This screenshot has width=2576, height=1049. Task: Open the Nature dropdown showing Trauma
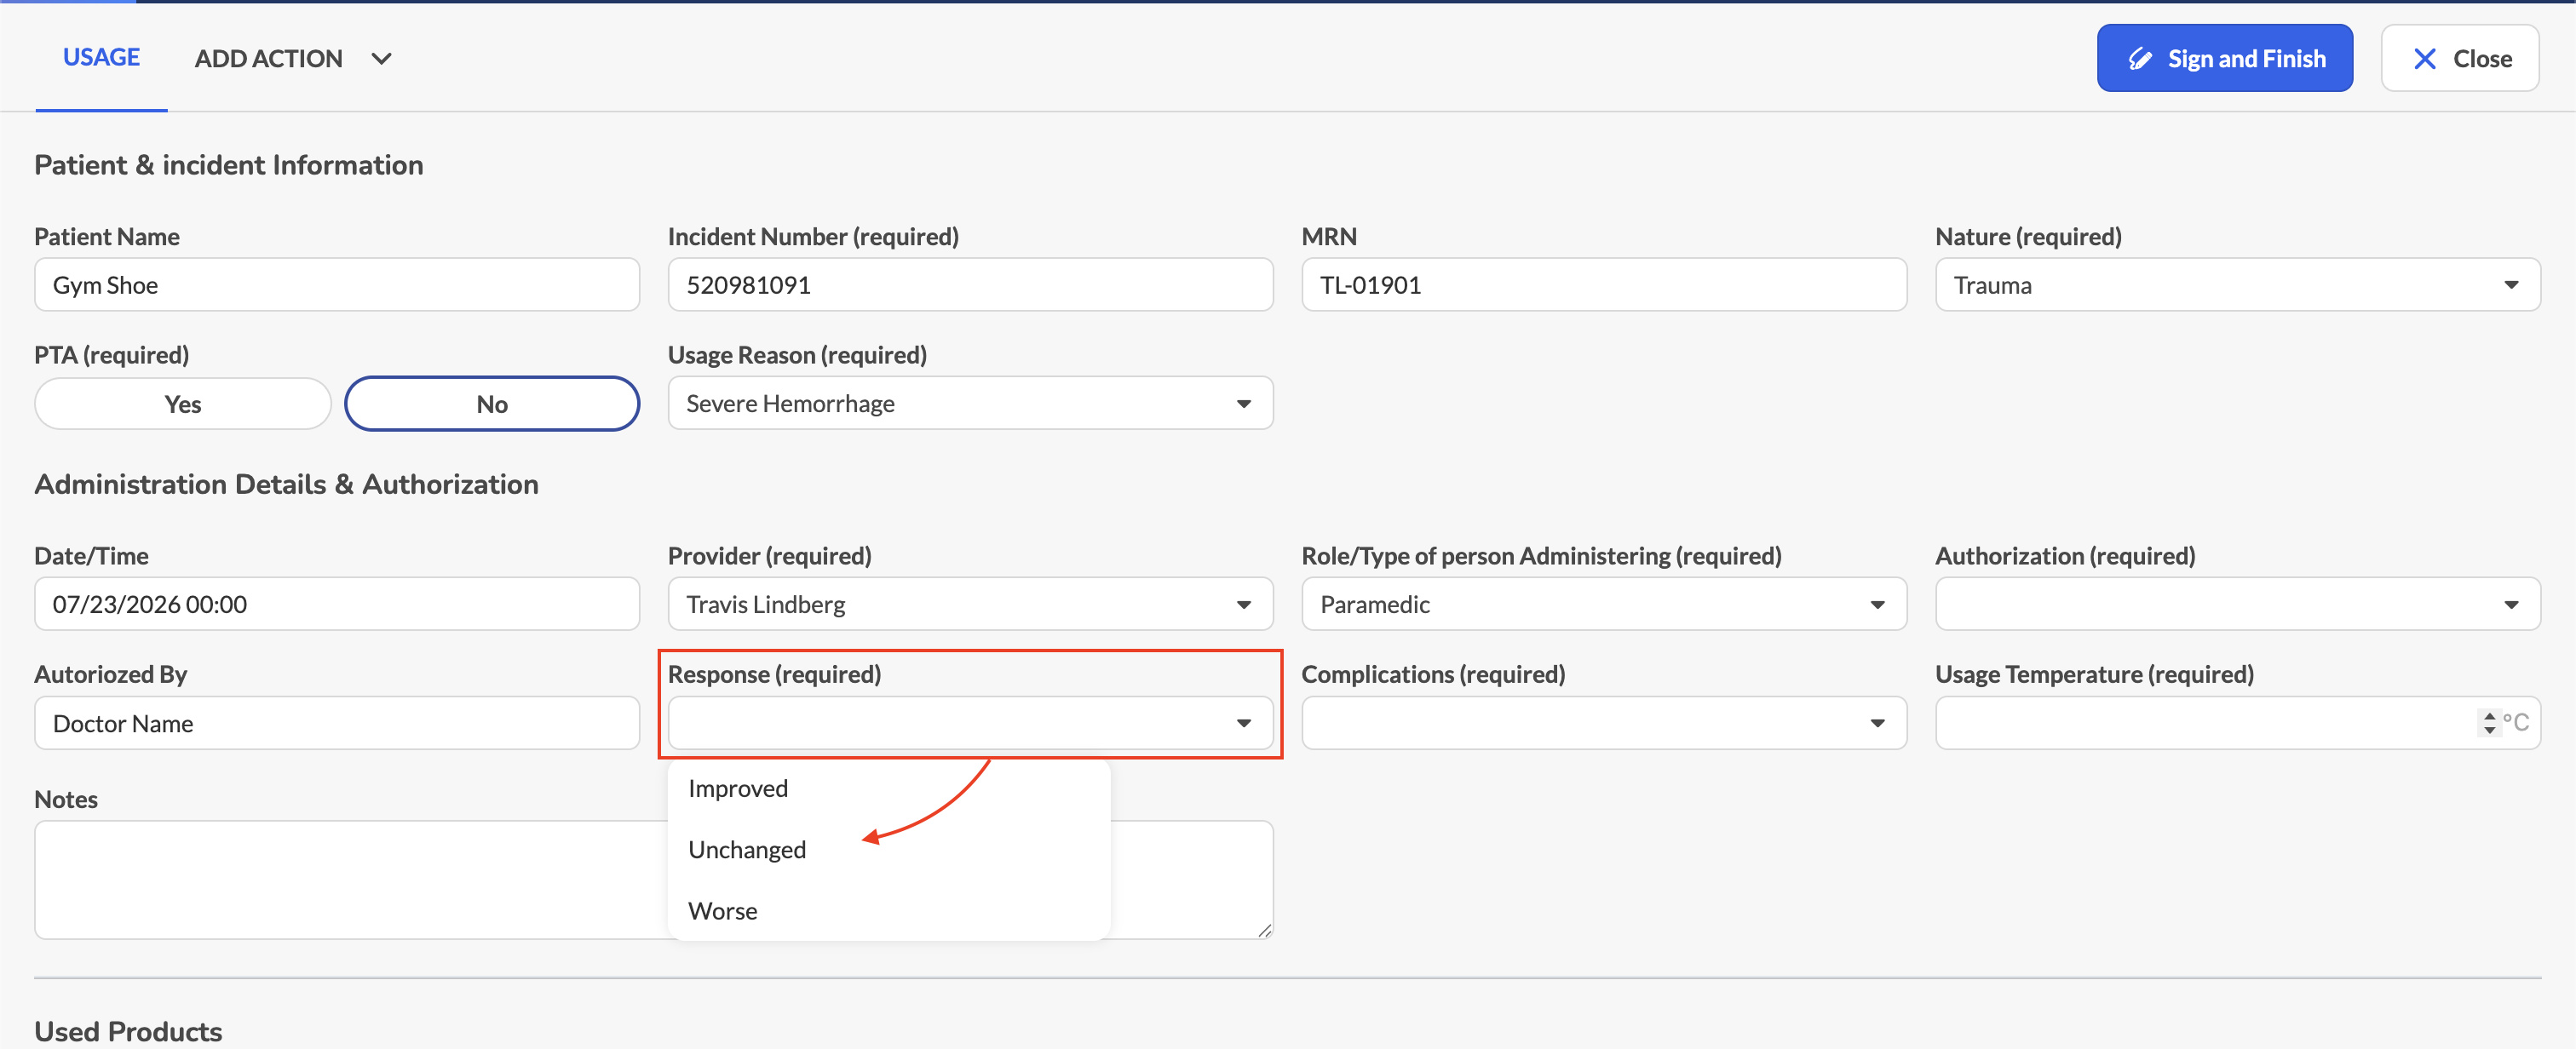pos(2238,285)
